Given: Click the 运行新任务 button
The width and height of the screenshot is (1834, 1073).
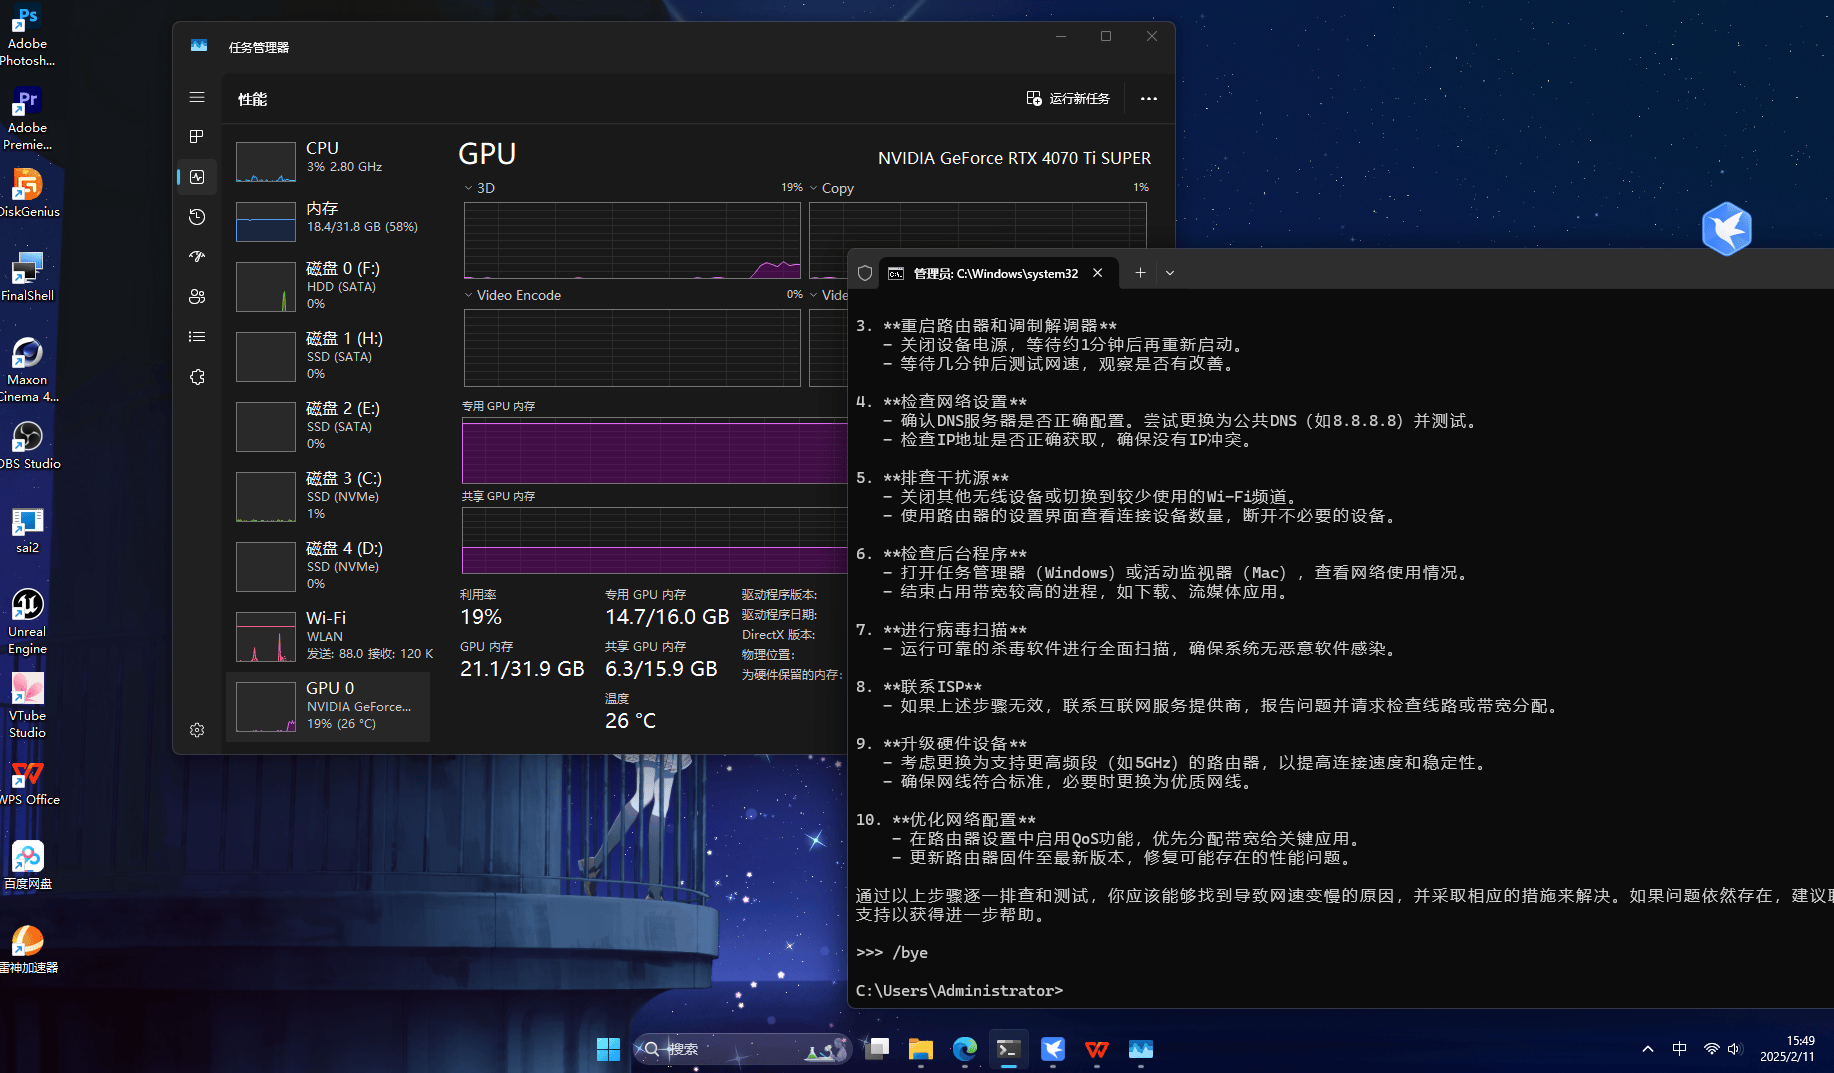Looking at the screenshot, I should coord(1068,99).
